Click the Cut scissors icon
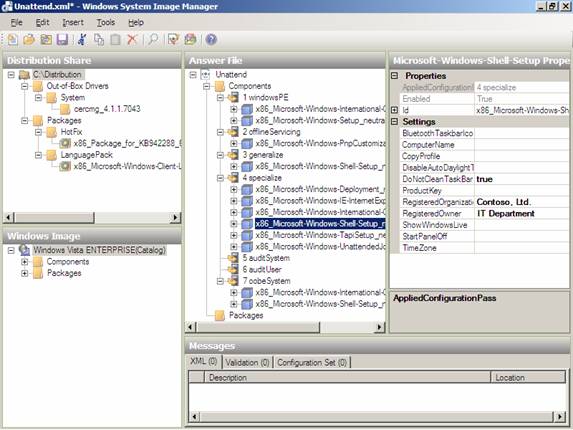The width and height of the screenshot is (573, 430). 82,39
